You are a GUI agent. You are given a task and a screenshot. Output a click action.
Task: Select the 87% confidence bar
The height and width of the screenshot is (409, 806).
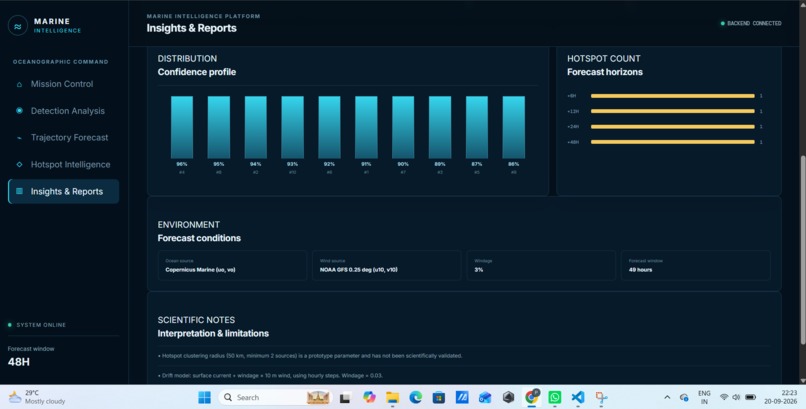(477, 127)
